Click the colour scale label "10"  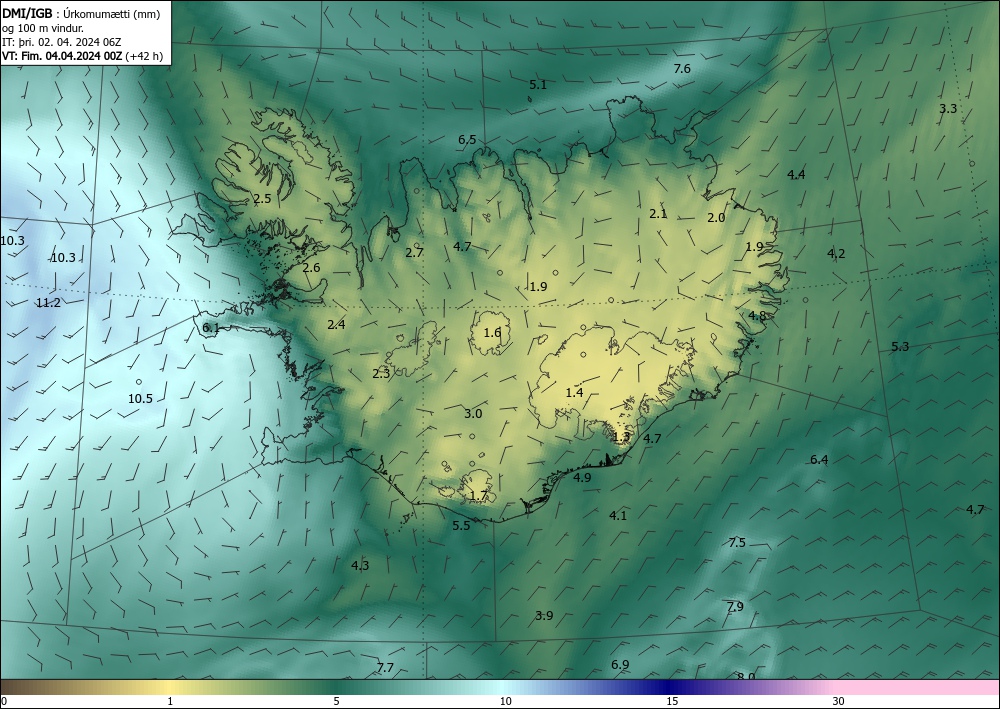tap(506, 702)
